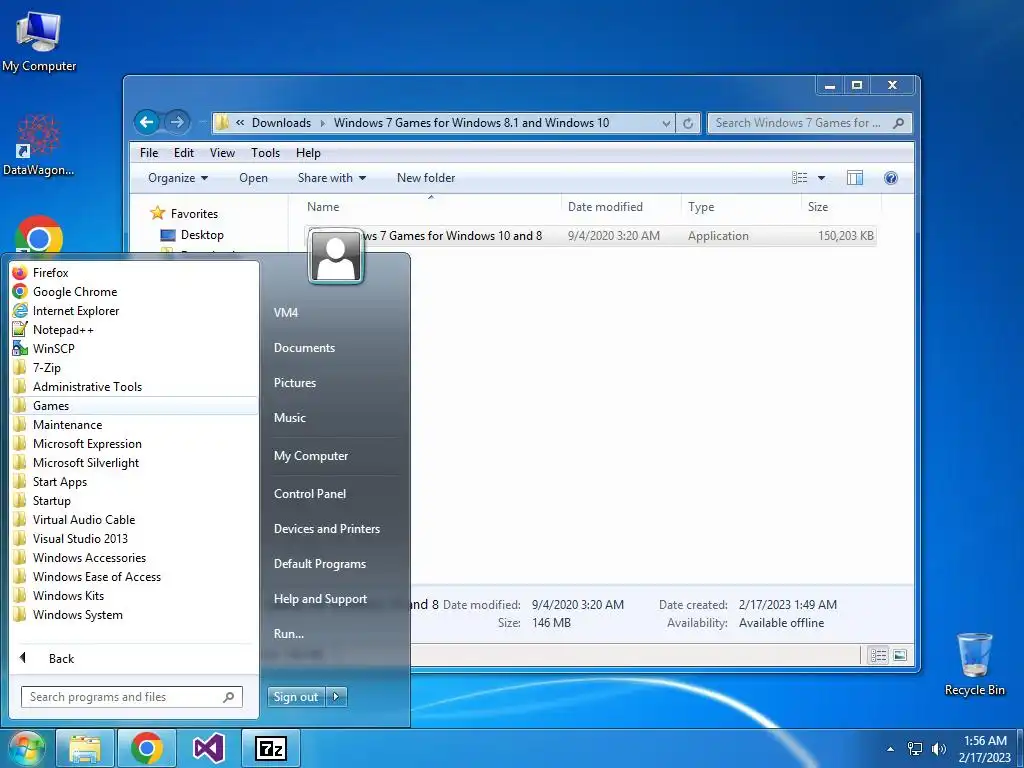1024x768 pixels.
Task: Click the Sign out button
Action: click(x=296, y=697)
